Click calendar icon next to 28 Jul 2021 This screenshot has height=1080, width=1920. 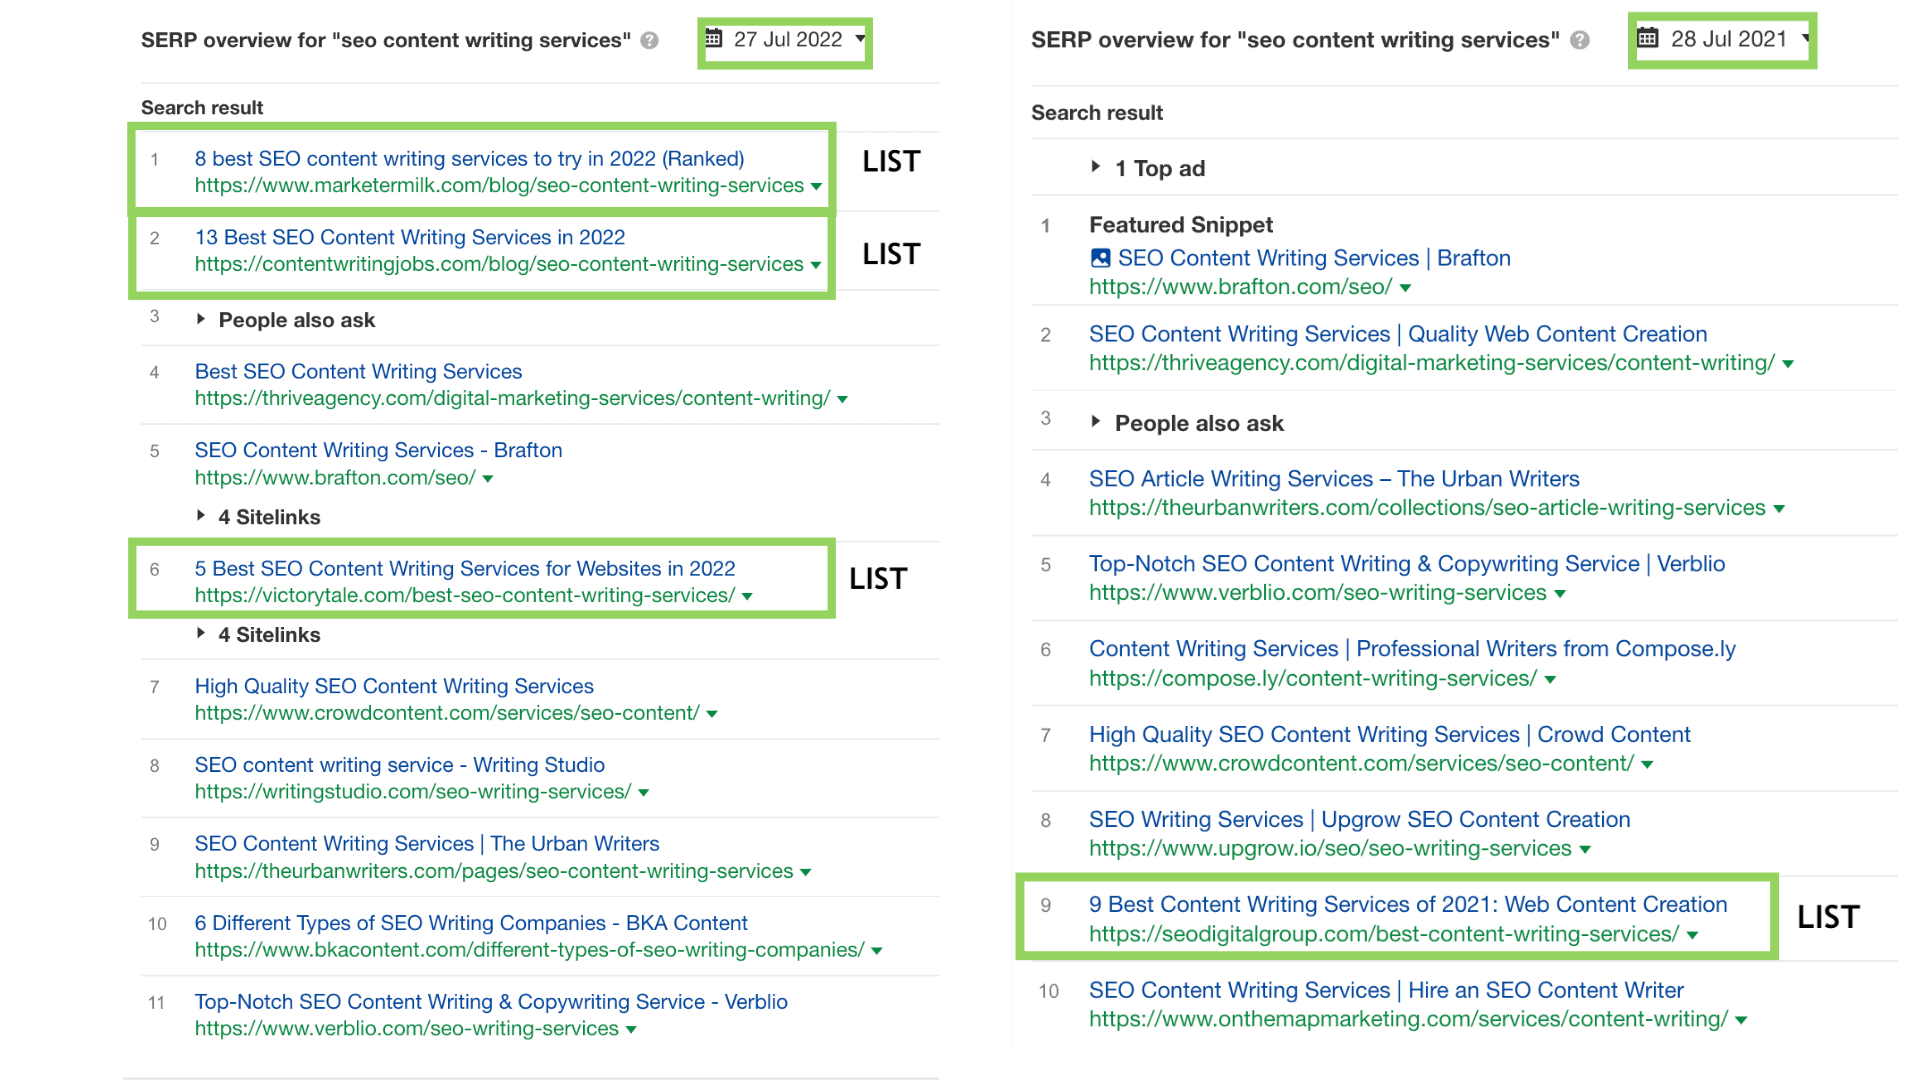(x=1647, y=39)
